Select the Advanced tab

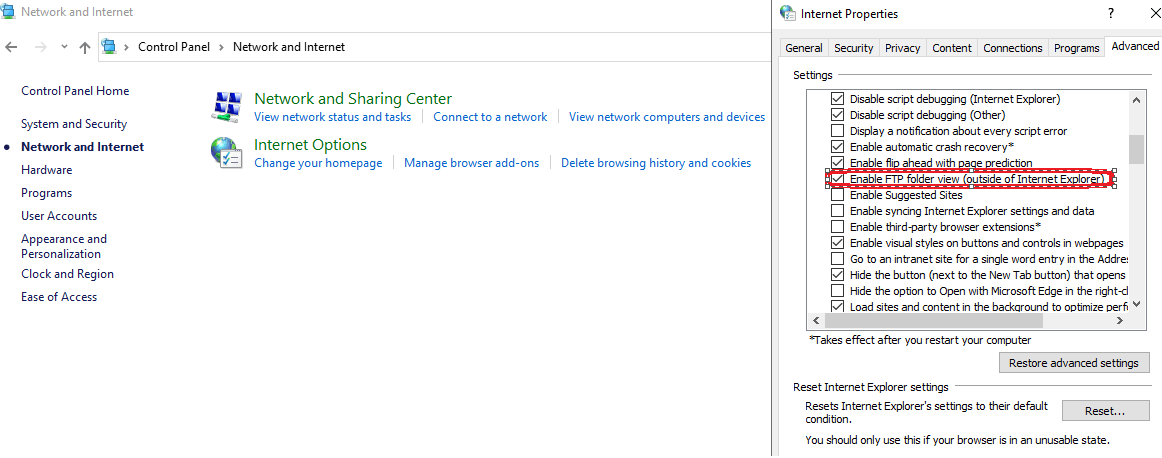coord(1134,46)
